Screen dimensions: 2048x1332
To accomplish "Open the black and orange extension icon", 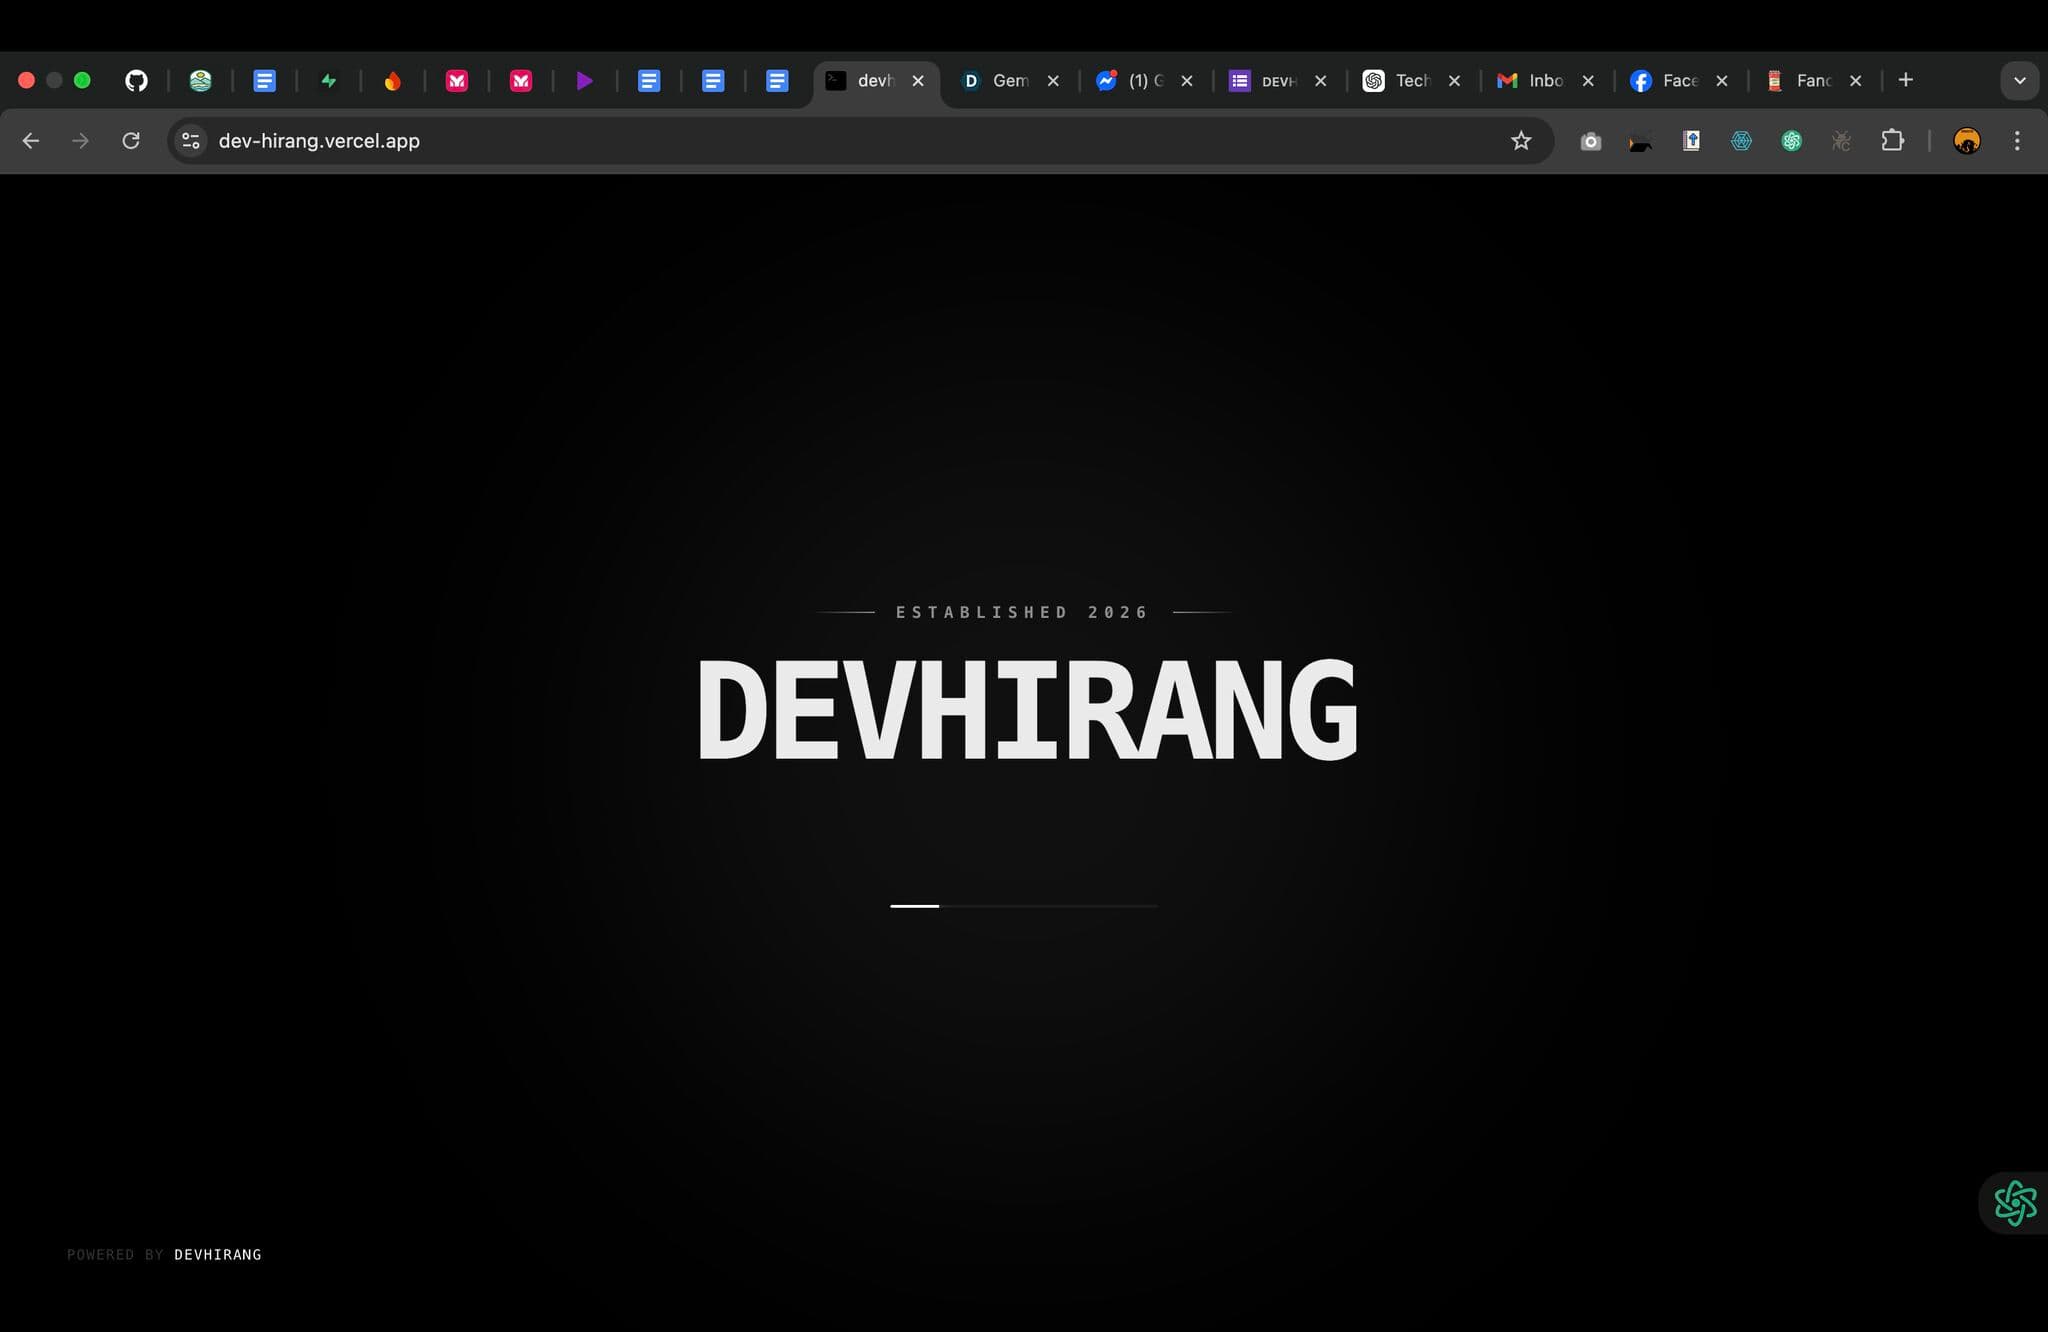I will [x=1640, y=143].
